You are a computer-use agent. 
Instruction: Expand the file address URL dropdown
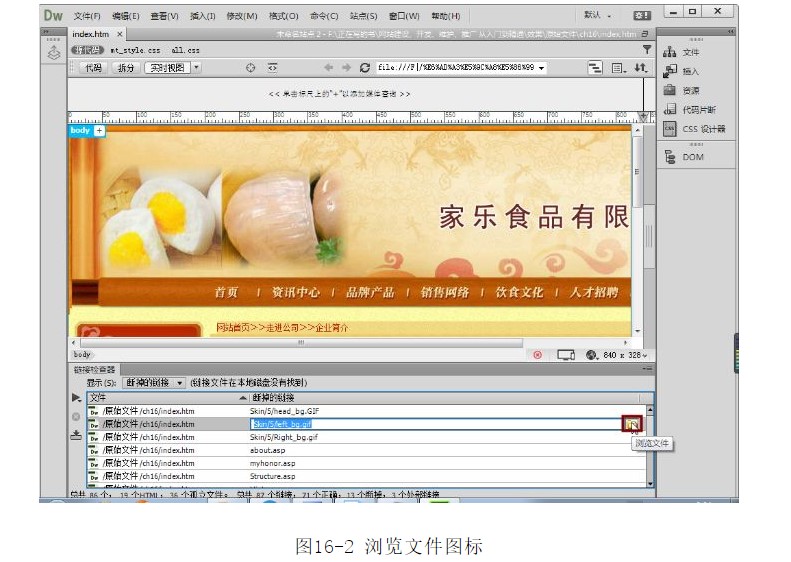pos(542,68)
